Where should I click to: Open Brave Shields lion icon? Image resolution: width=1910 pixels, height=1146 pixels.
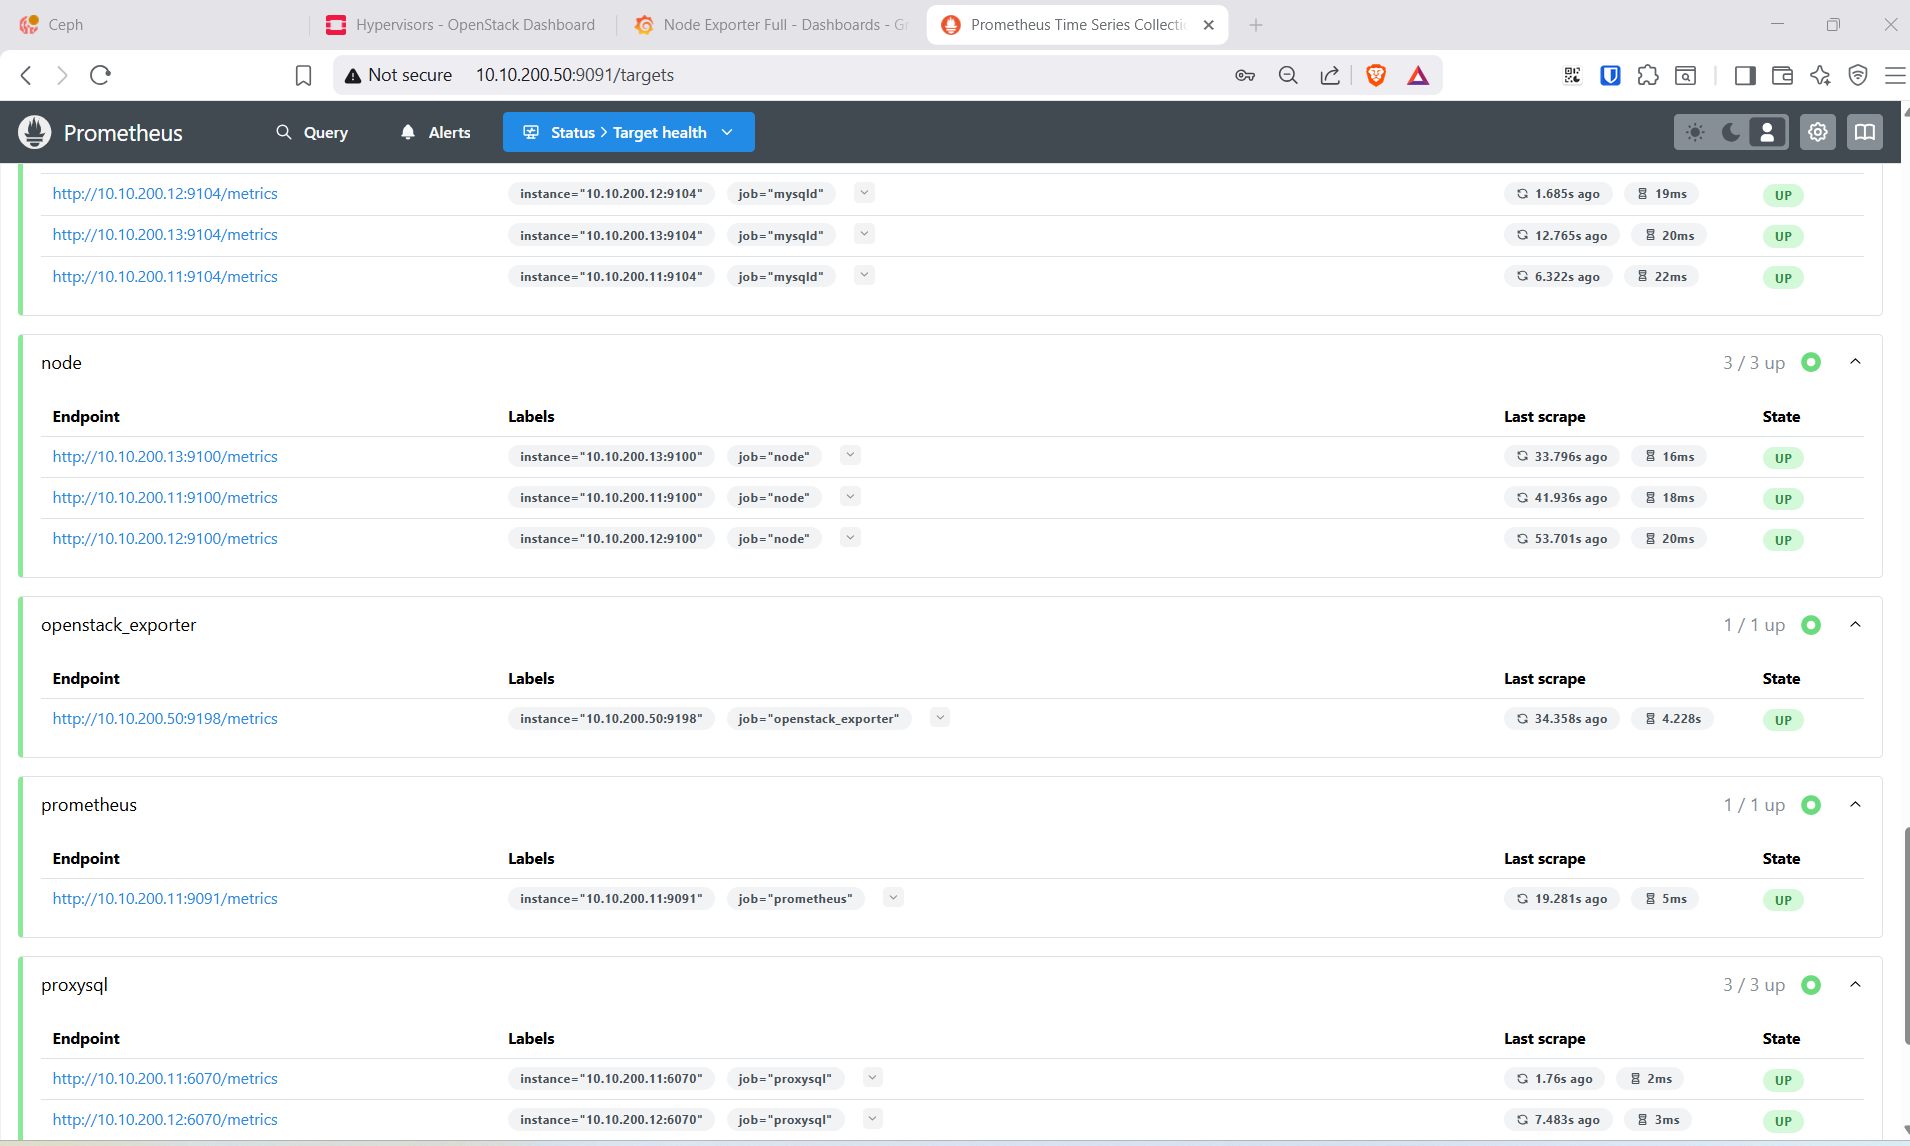(1376, 75)
